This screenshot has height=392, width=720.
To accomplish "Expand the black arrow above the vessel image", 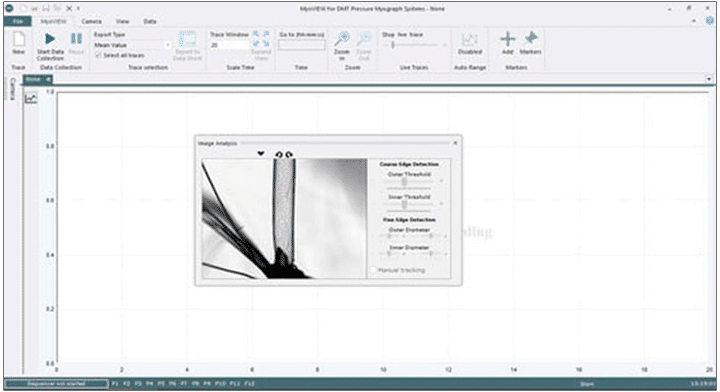I will (261, 153).
